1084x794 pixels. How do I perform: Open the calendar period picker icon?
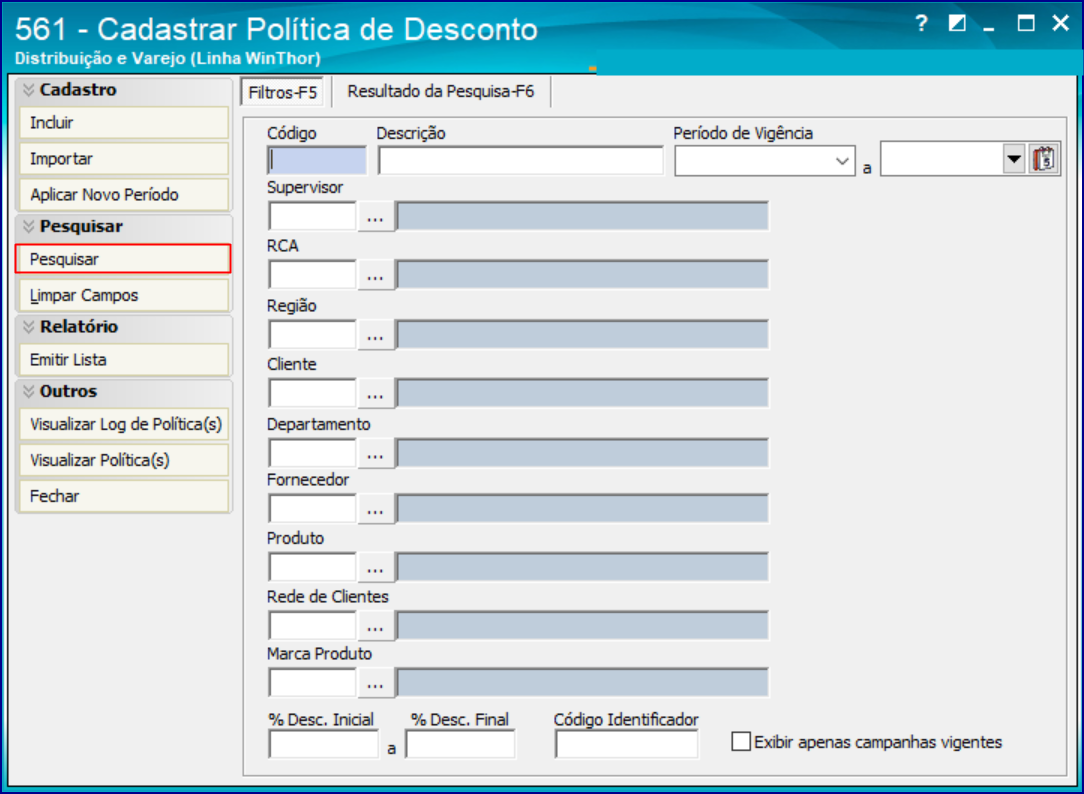(x=1044, y=160)
